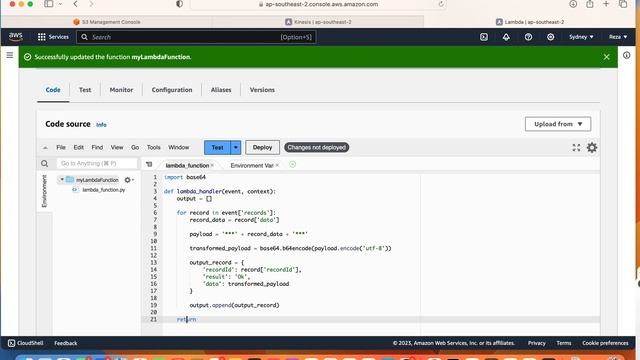Open the console settings gear in the top bar
This screenshot has height=360, width=640.
click(x=551, y=37)
